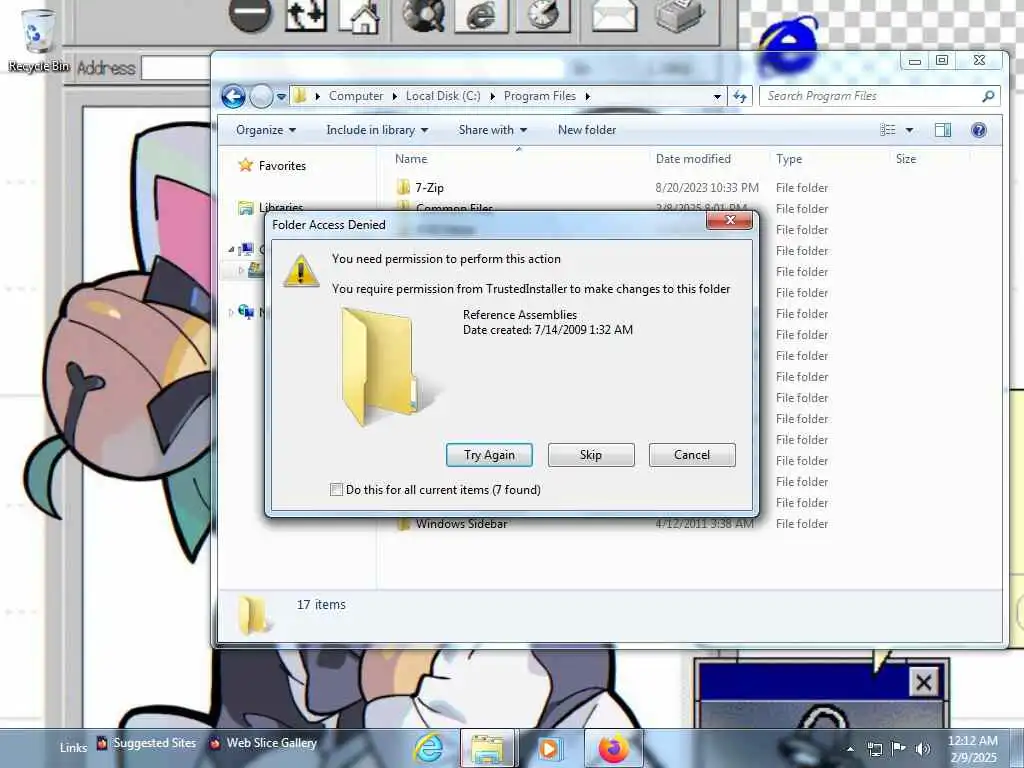Open the Organize menu
The width and height of the screenshot is (1024, 768).
coord(266,130)
